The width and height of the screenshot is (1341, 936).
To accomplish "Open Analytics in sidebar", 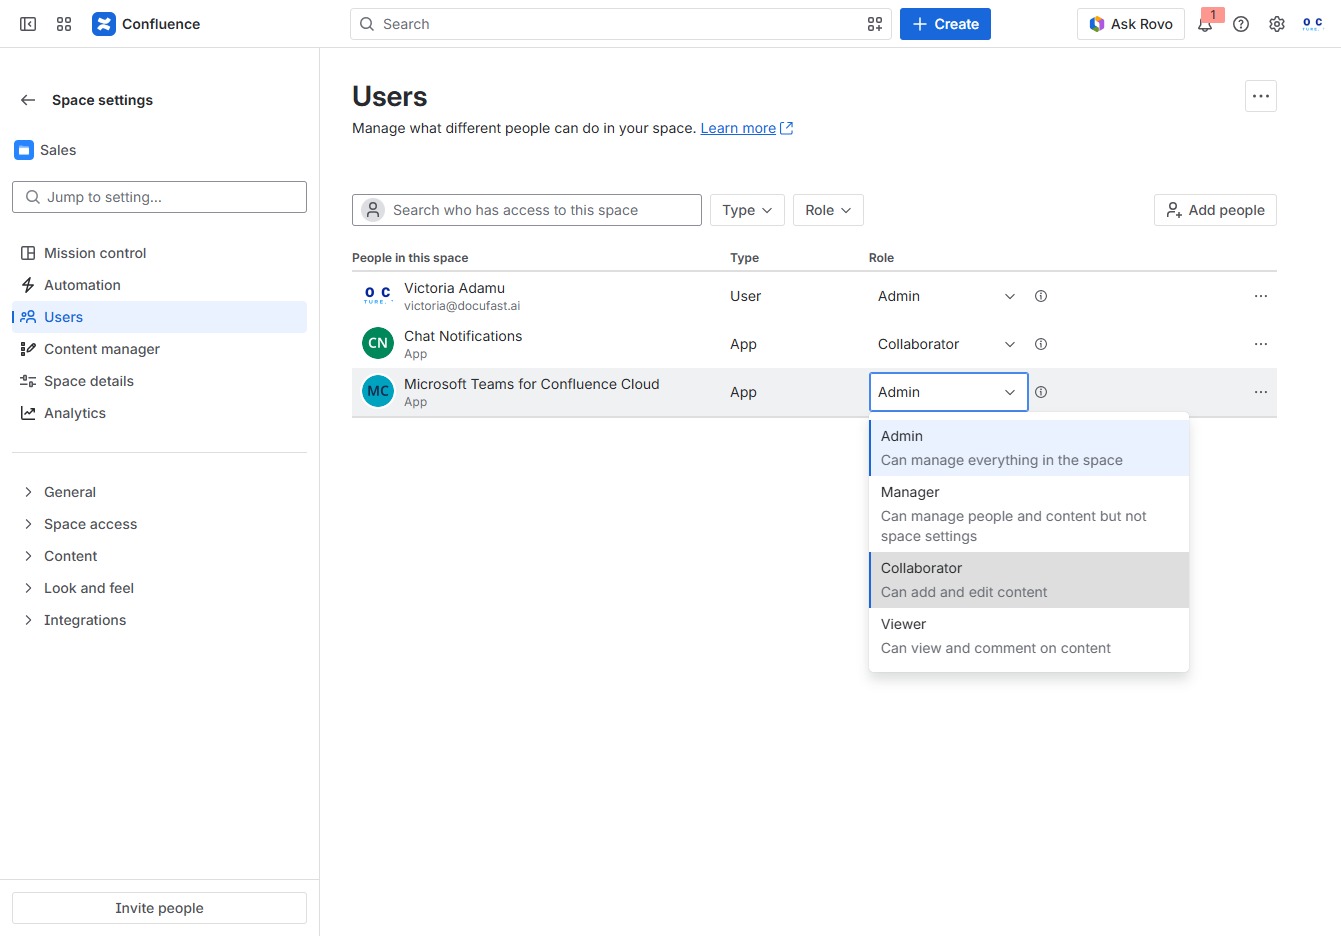I will point(159,413).
